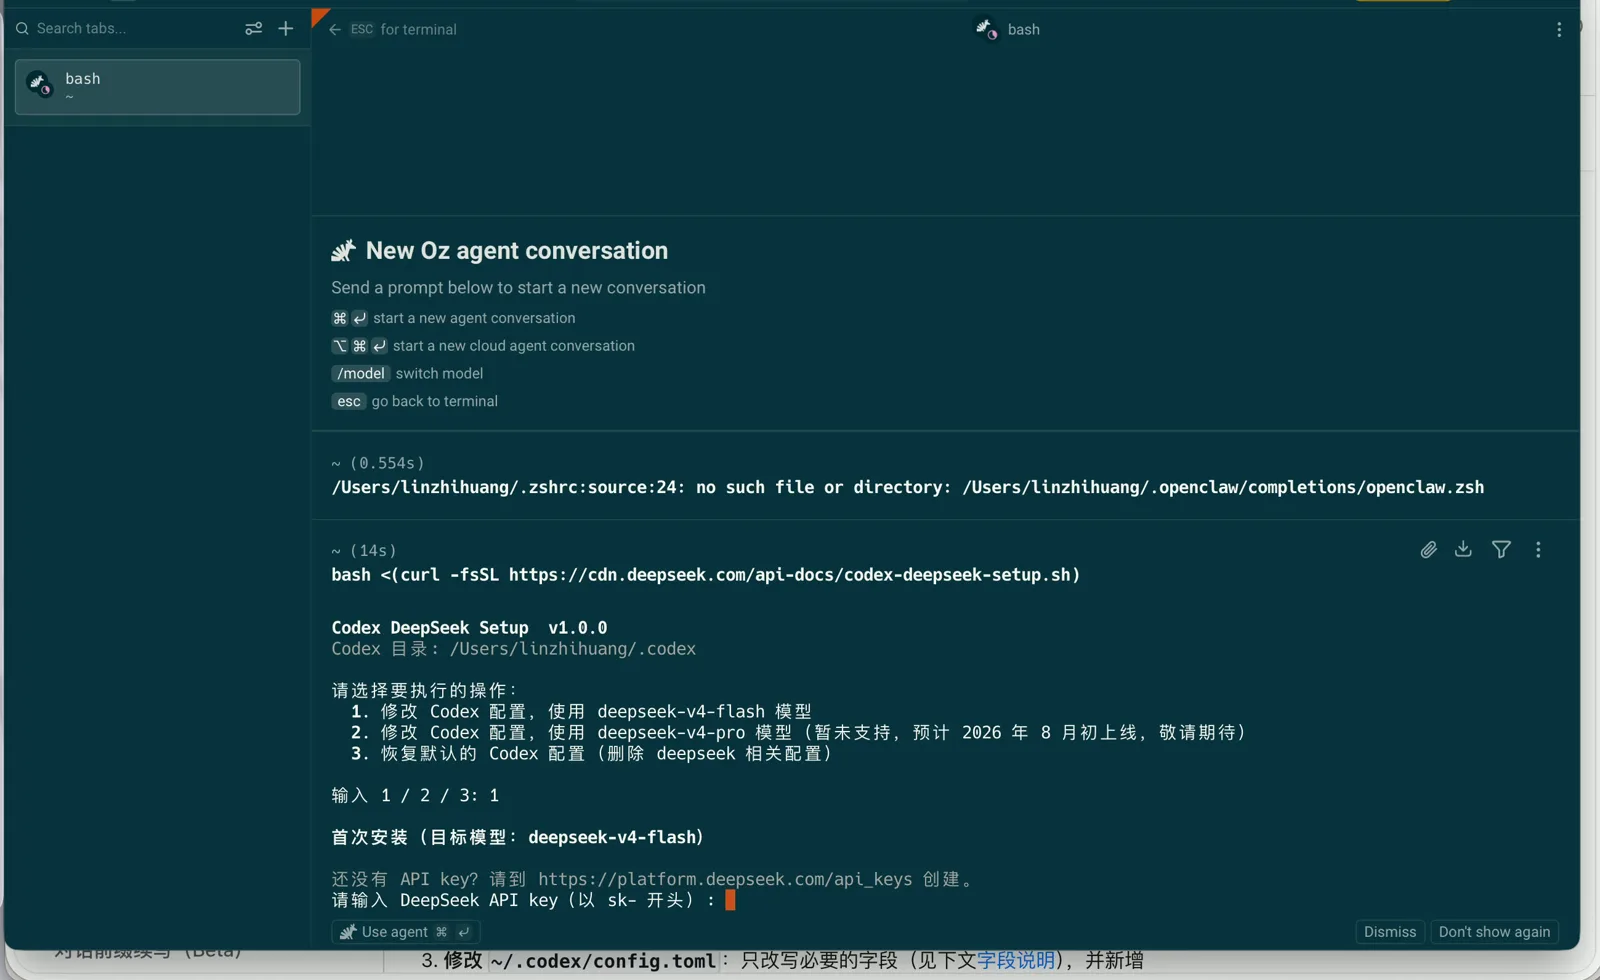The image size is (1600, 980).
Task: Click the 请输入 DeepSeek API key prompt cursor
Action: [730, 900]
